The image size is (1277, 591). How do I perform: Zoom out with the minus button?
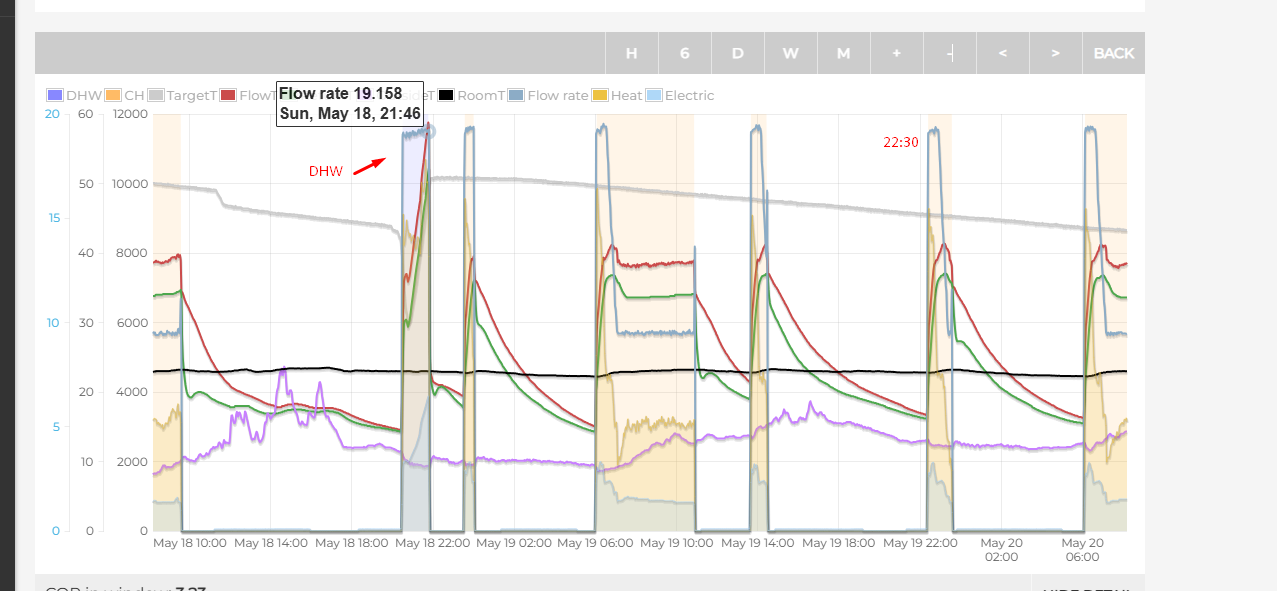point(950,53)
